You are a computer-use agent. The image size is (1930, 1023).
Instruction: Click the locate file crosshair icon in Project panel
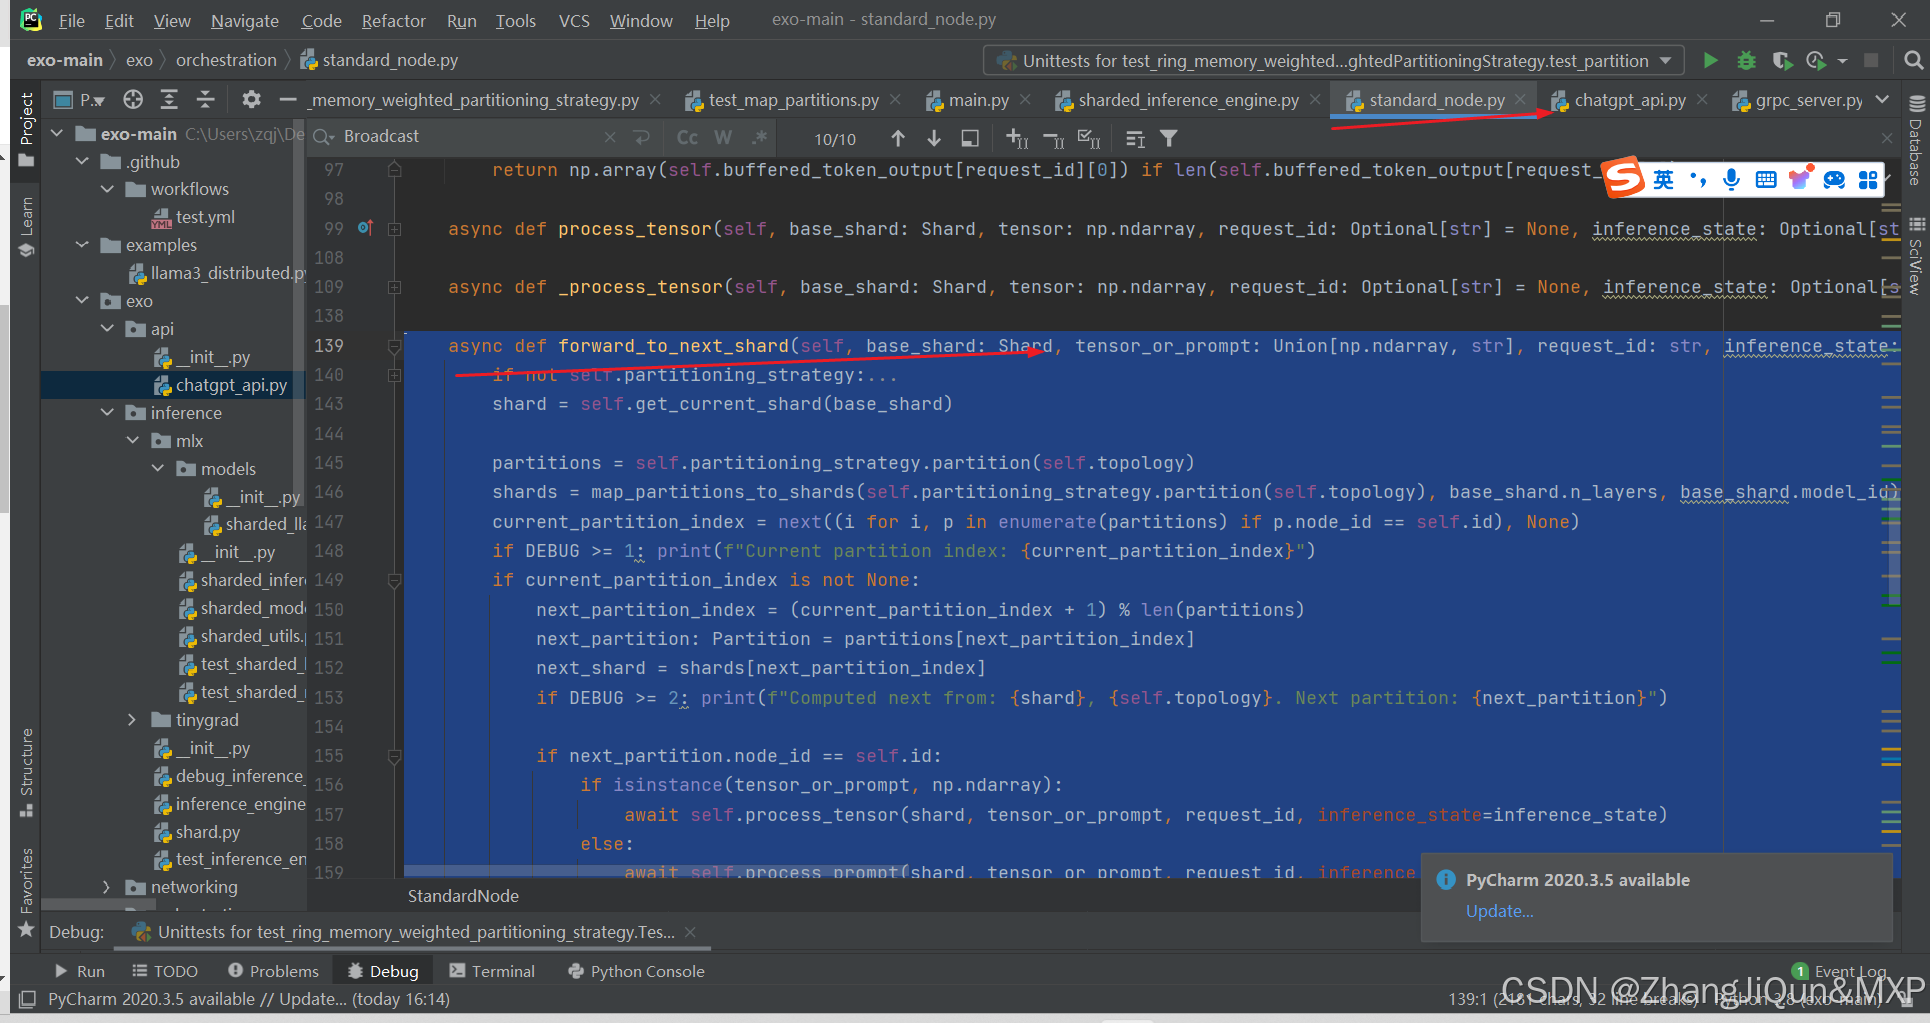click(133, 99)
